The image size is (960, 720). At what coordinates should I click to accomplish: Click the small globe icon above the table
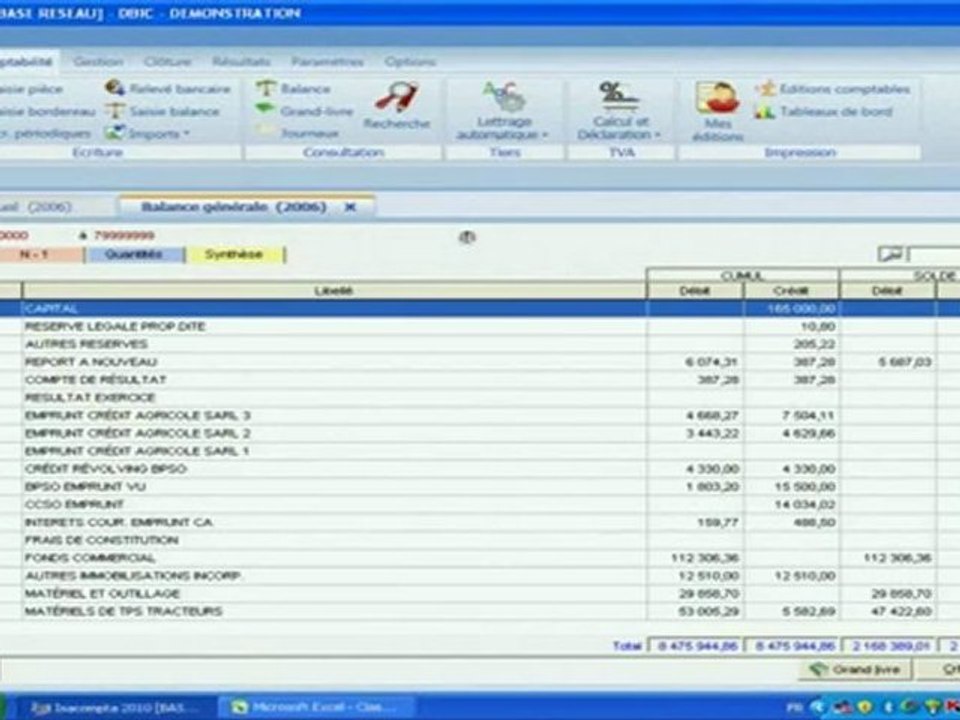click(467, 237)
